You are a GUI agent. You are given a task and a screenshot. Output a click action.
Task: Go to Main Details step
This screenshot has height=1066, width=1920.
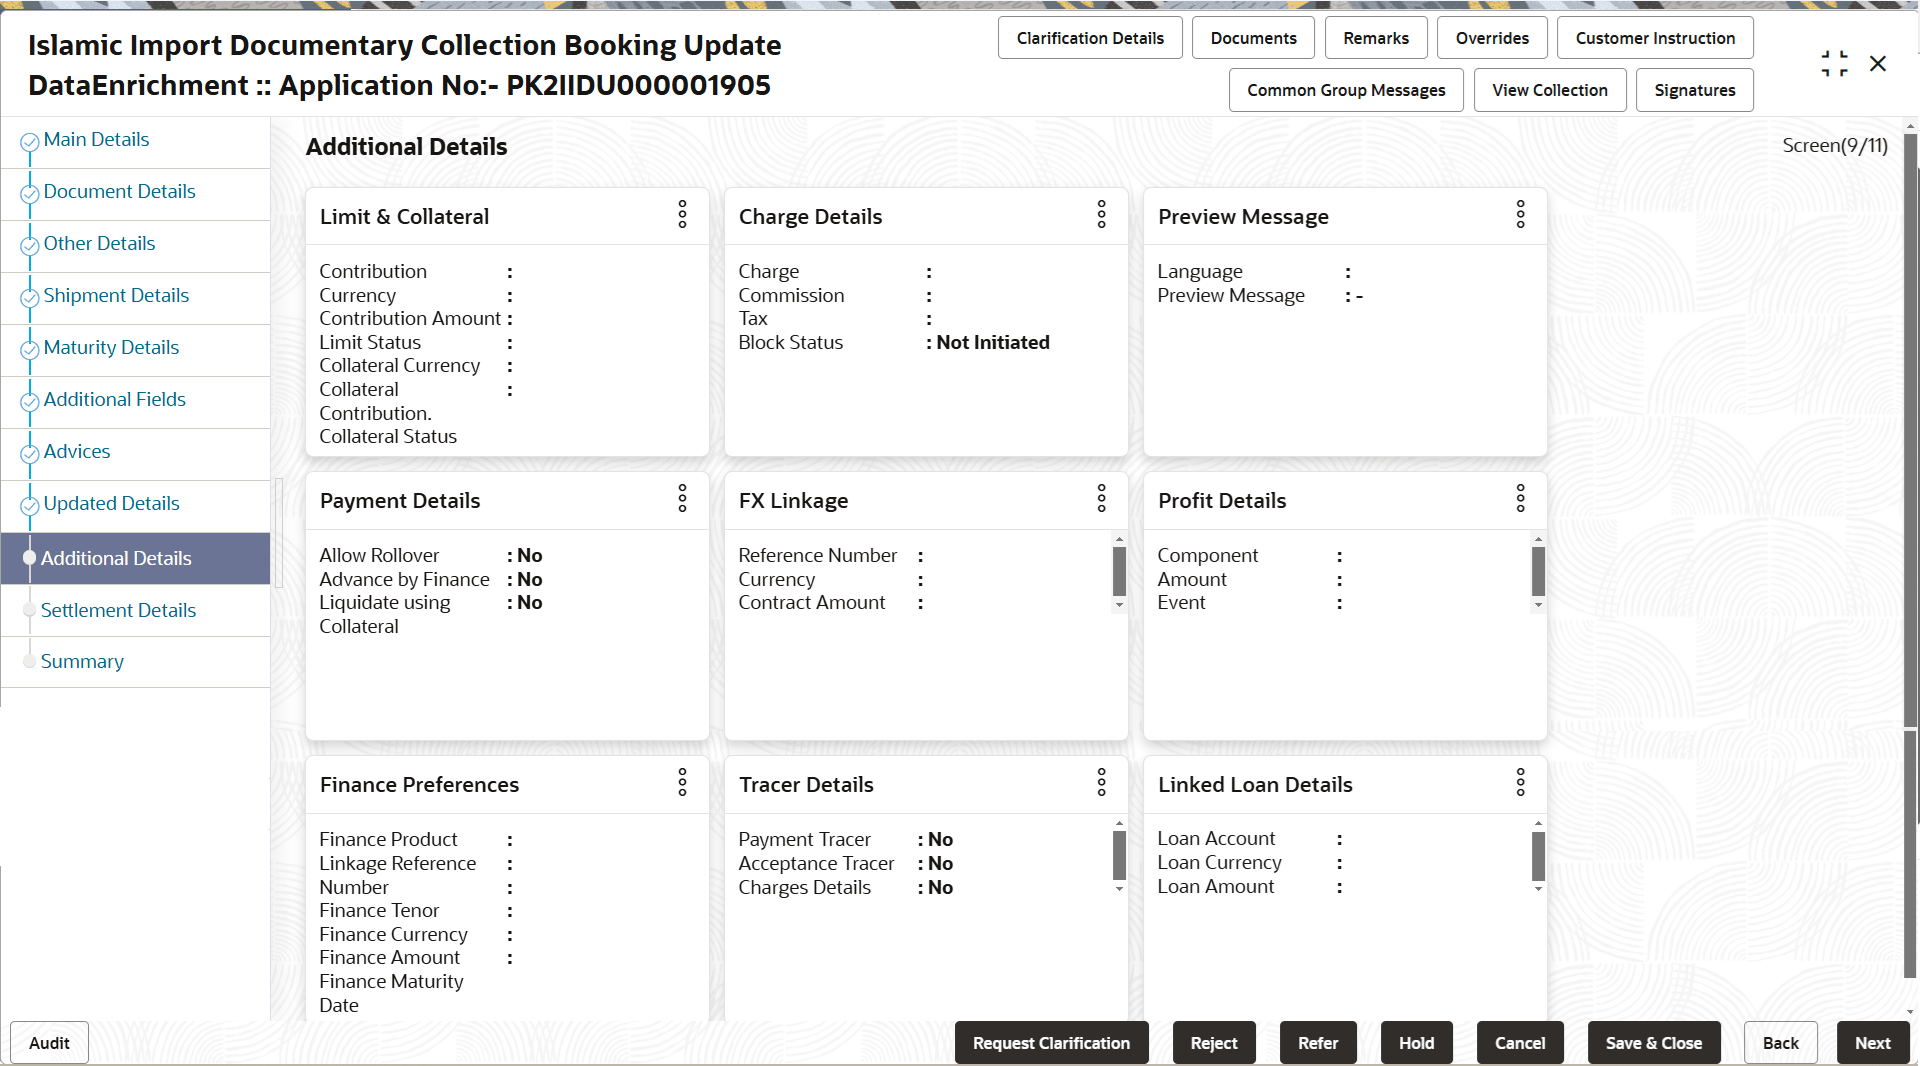pyautogui.click(x=96, y=140)
